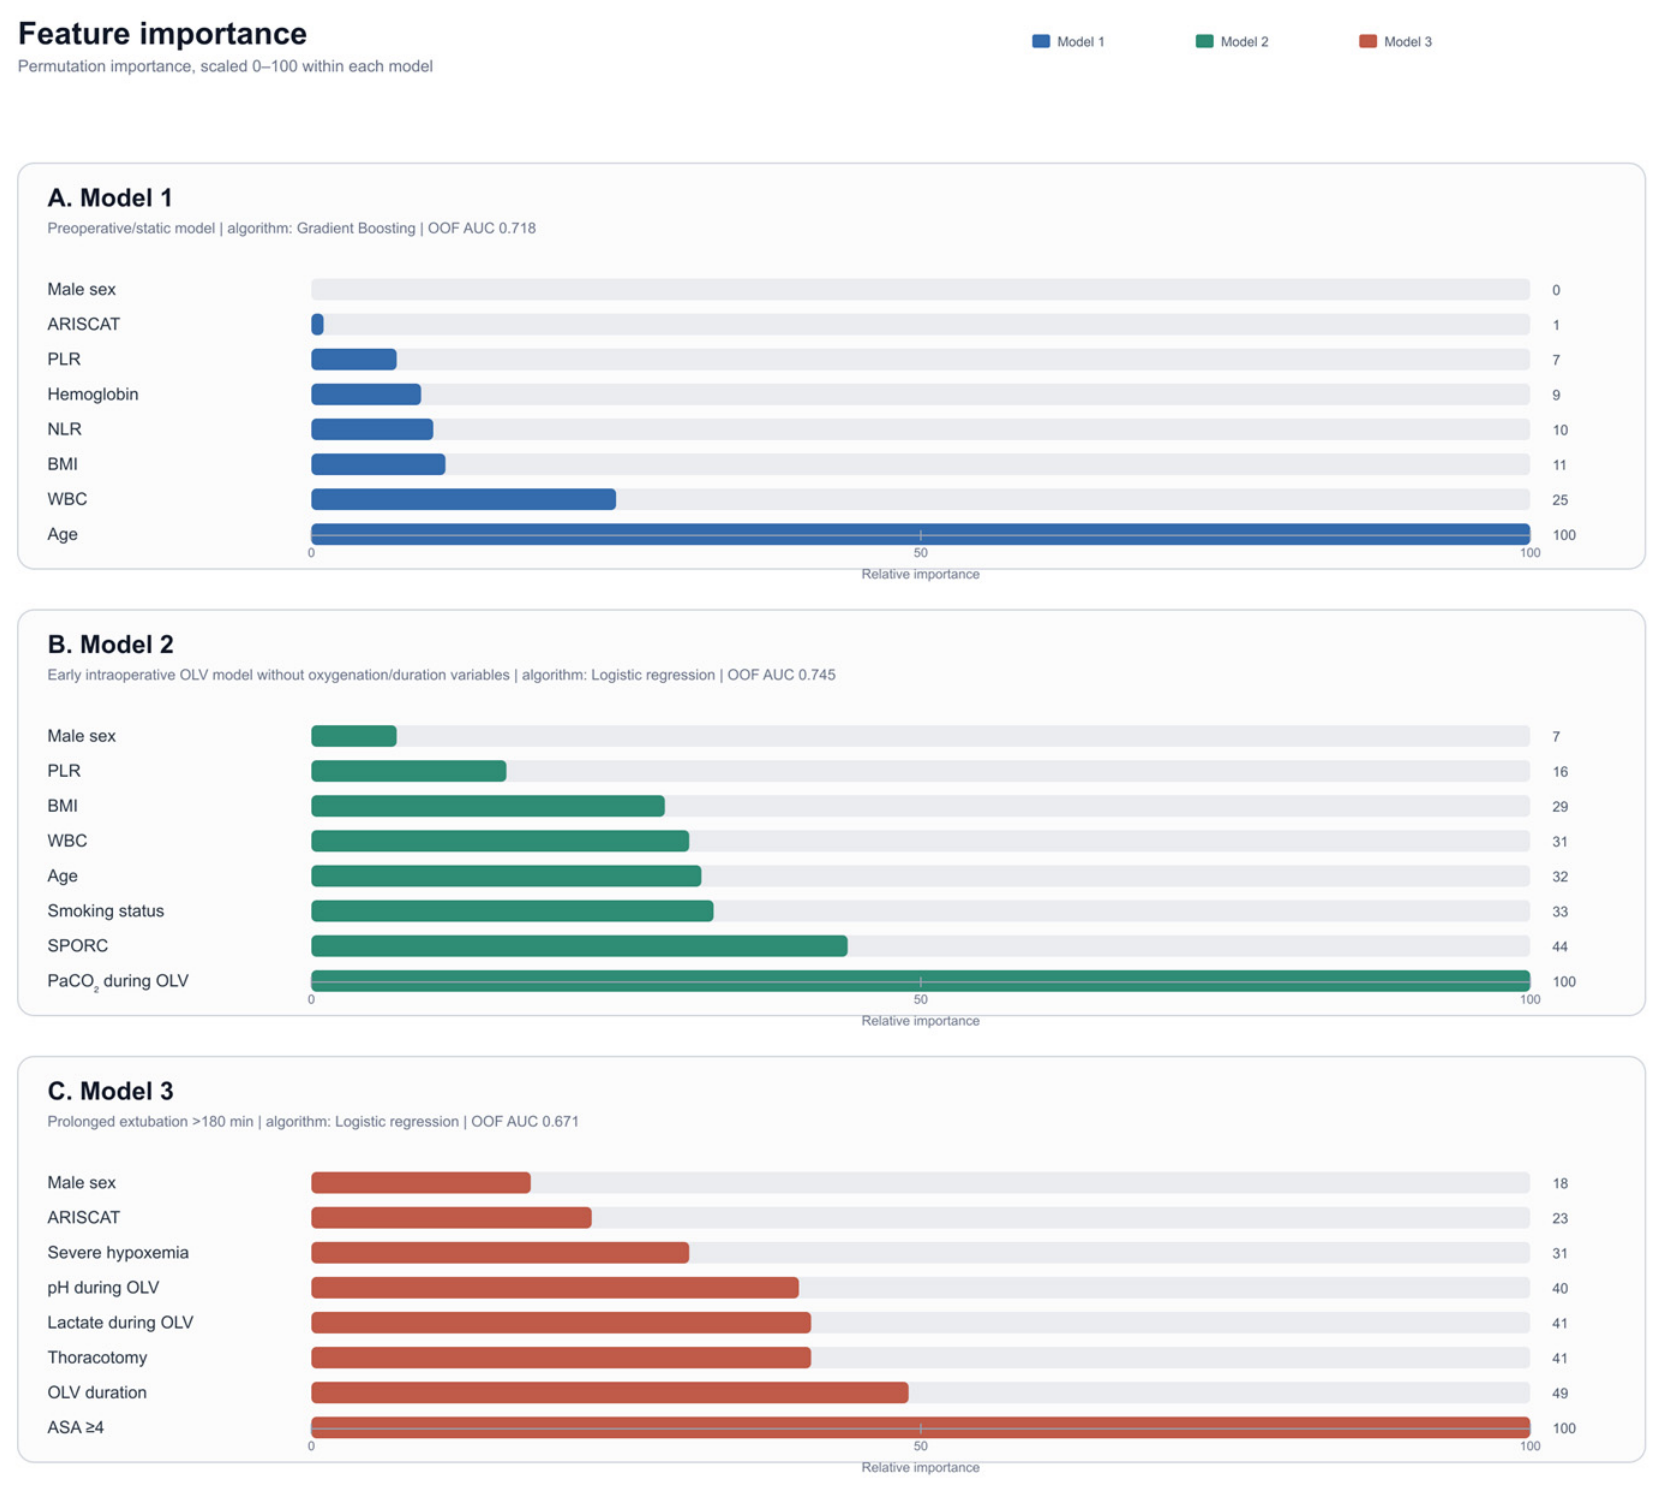Click the PLR bar in Model 2
Viewport: 1663px width, 1492px height.
click(408, 771)
